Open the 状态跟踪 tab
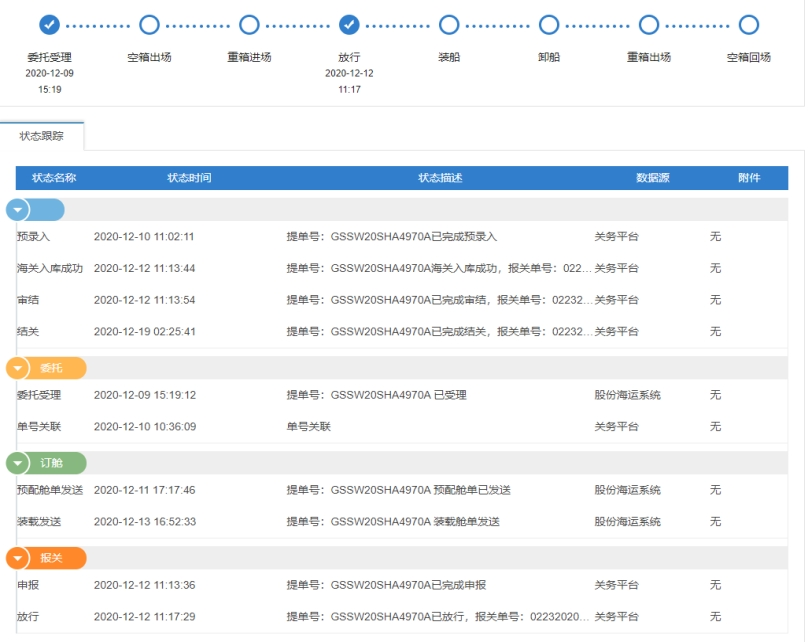Screen dimensions: 808x643 point(42,136)
